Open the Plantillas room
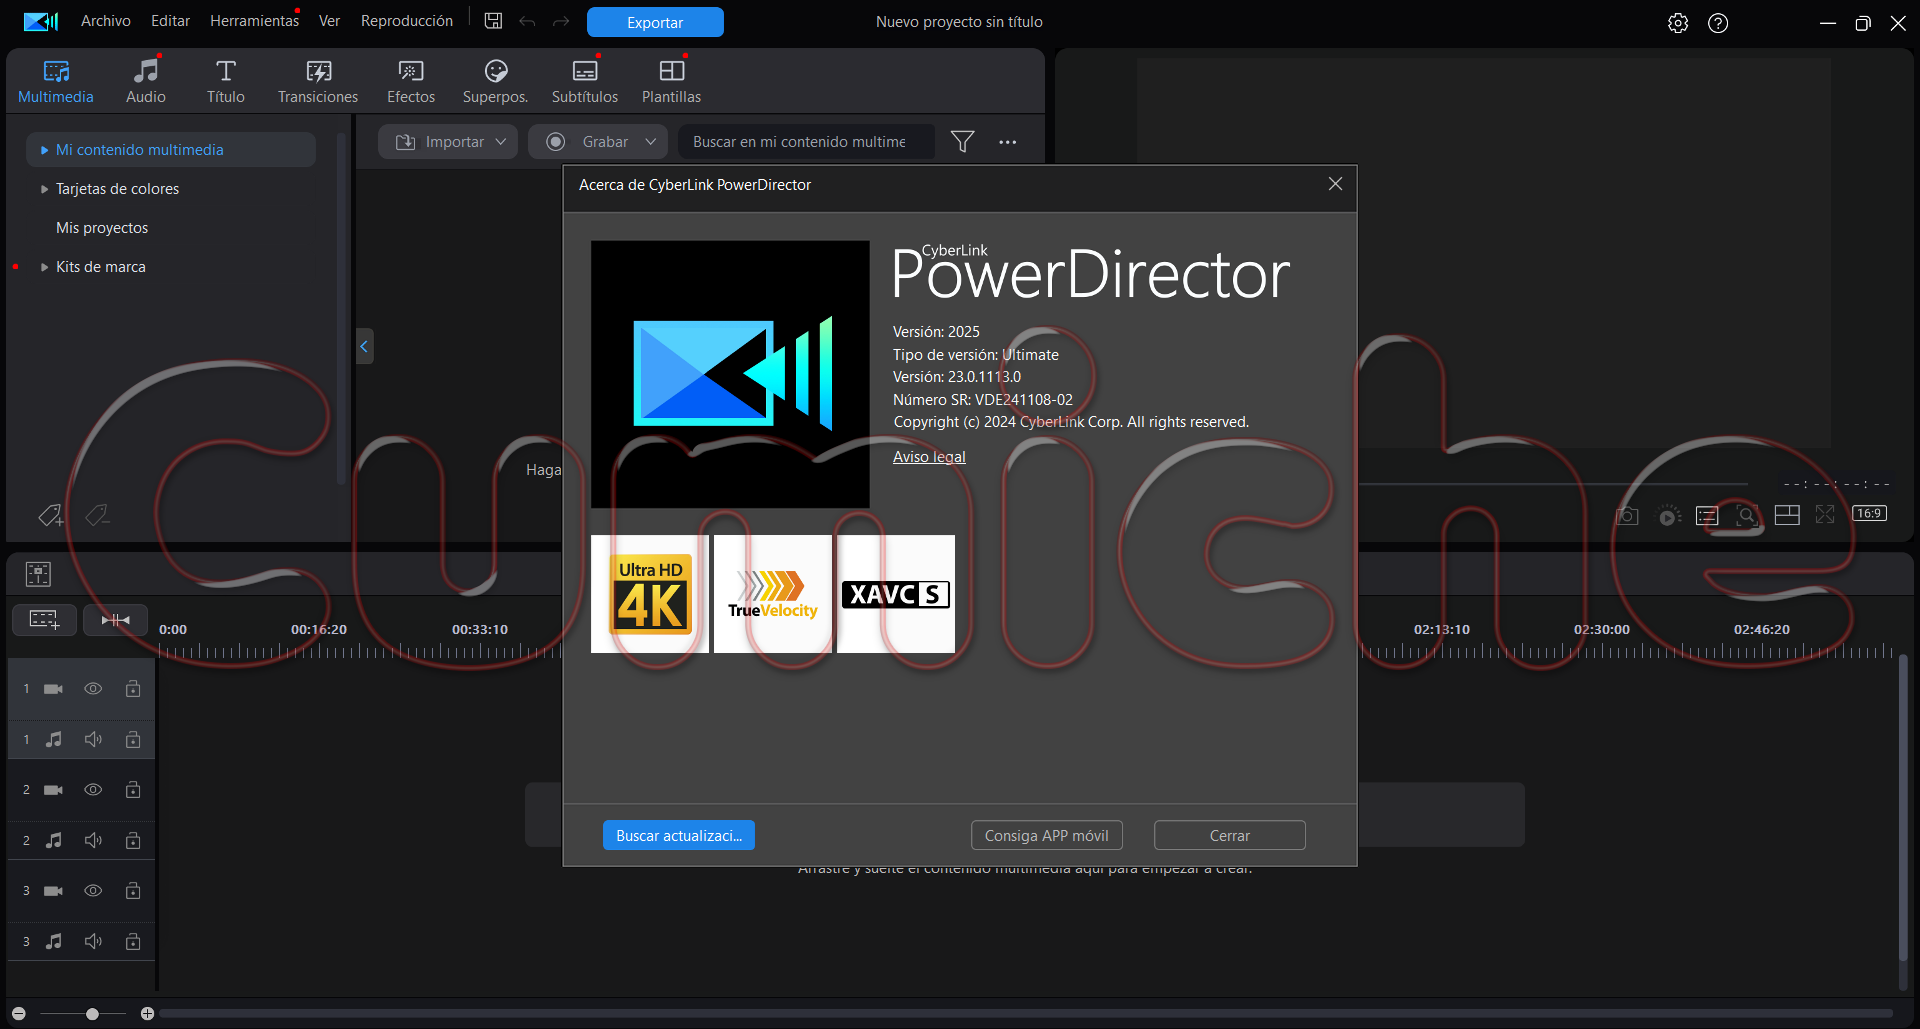This screenshot has height=1029, width=1920. (x=671, y=81)
